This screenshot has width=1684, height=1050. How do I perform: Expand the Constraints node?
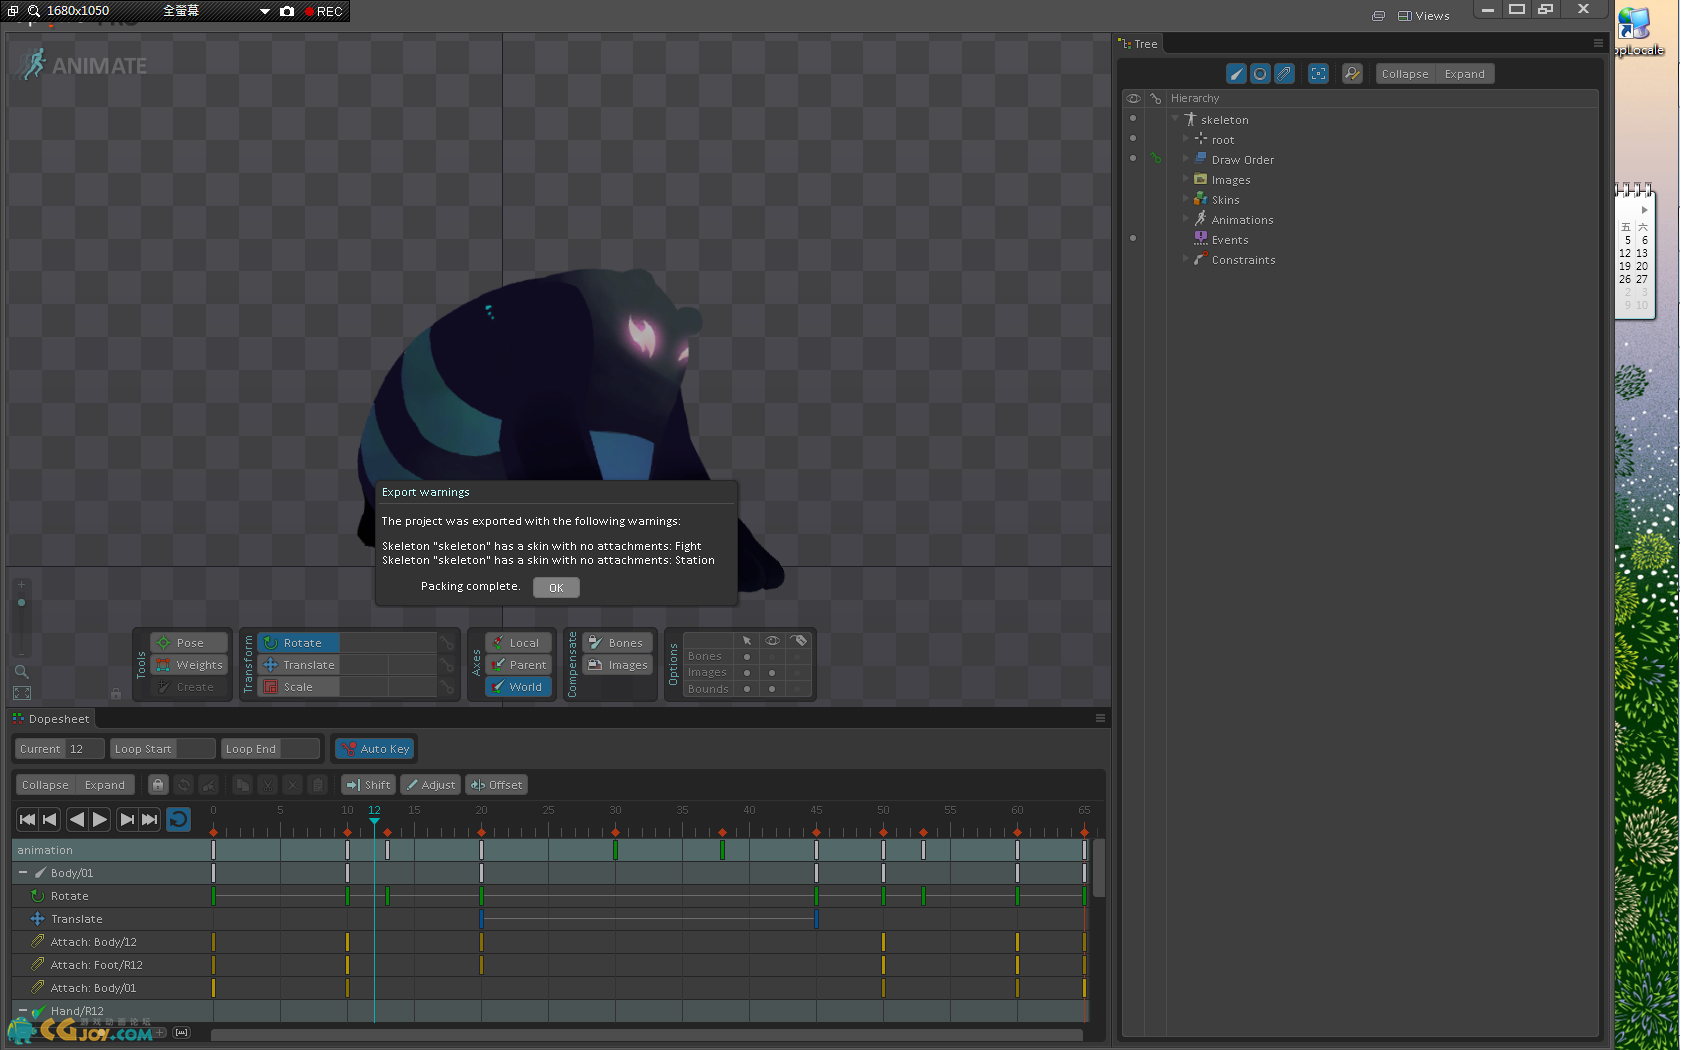point(1186,258)
